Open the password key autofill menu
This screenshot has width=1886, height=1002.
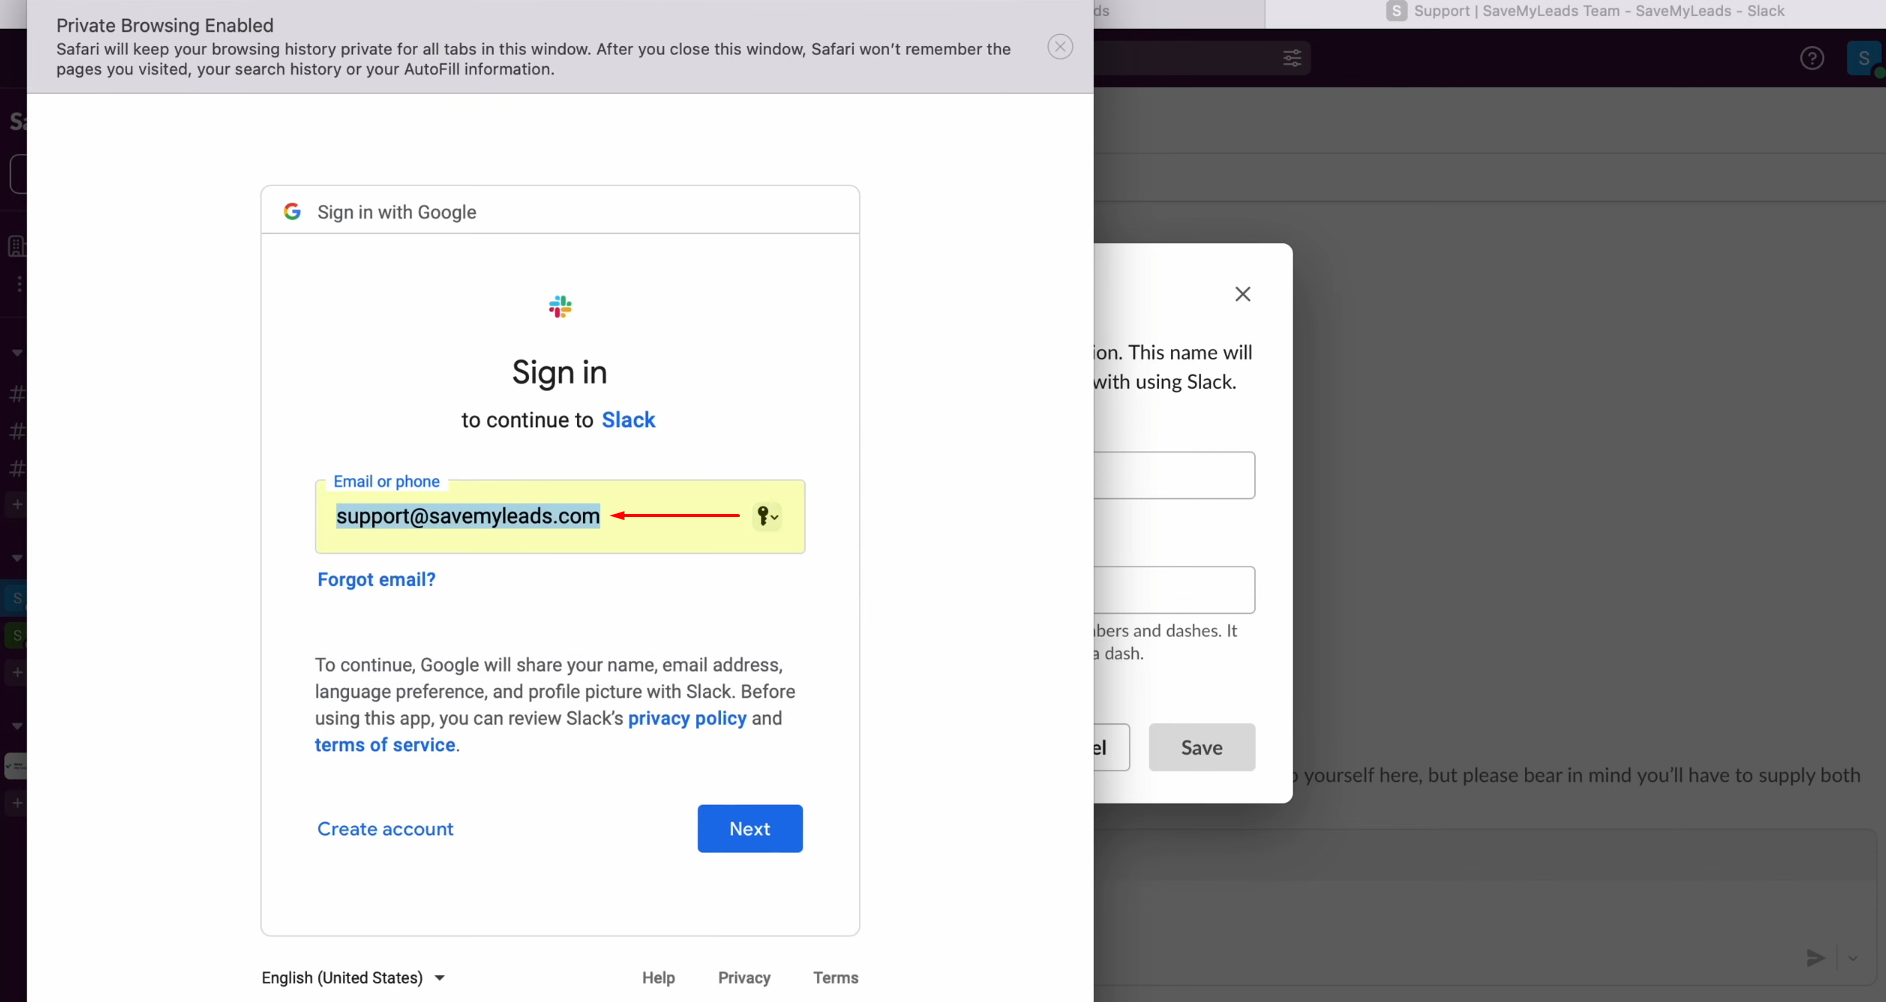tap(767, 516)
